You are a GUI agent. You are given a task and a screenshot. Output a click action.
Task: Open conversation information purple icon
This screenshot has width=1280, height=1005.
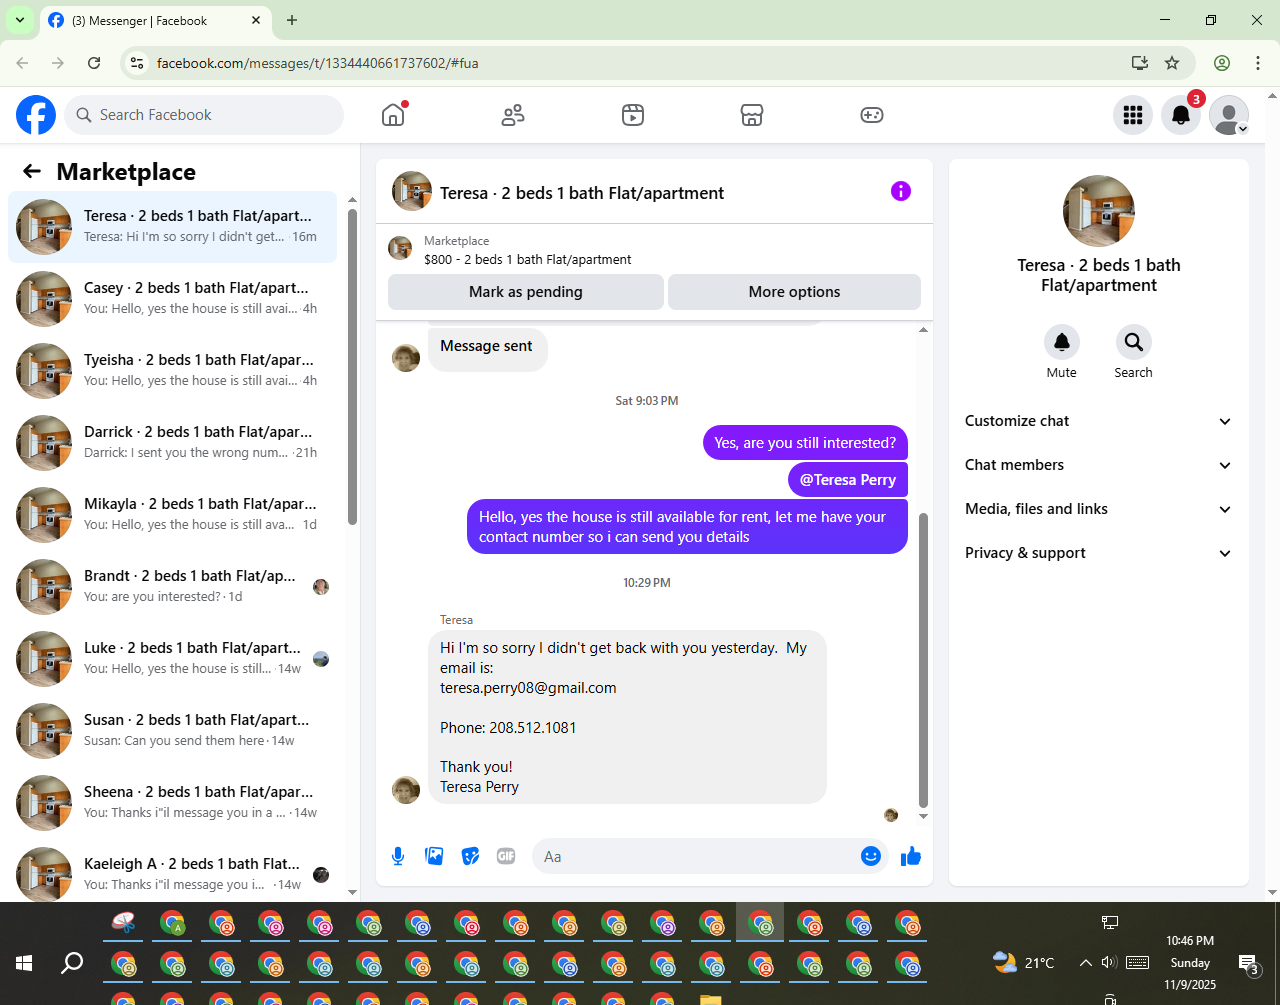pyautogui.click(x=901, y=191)
